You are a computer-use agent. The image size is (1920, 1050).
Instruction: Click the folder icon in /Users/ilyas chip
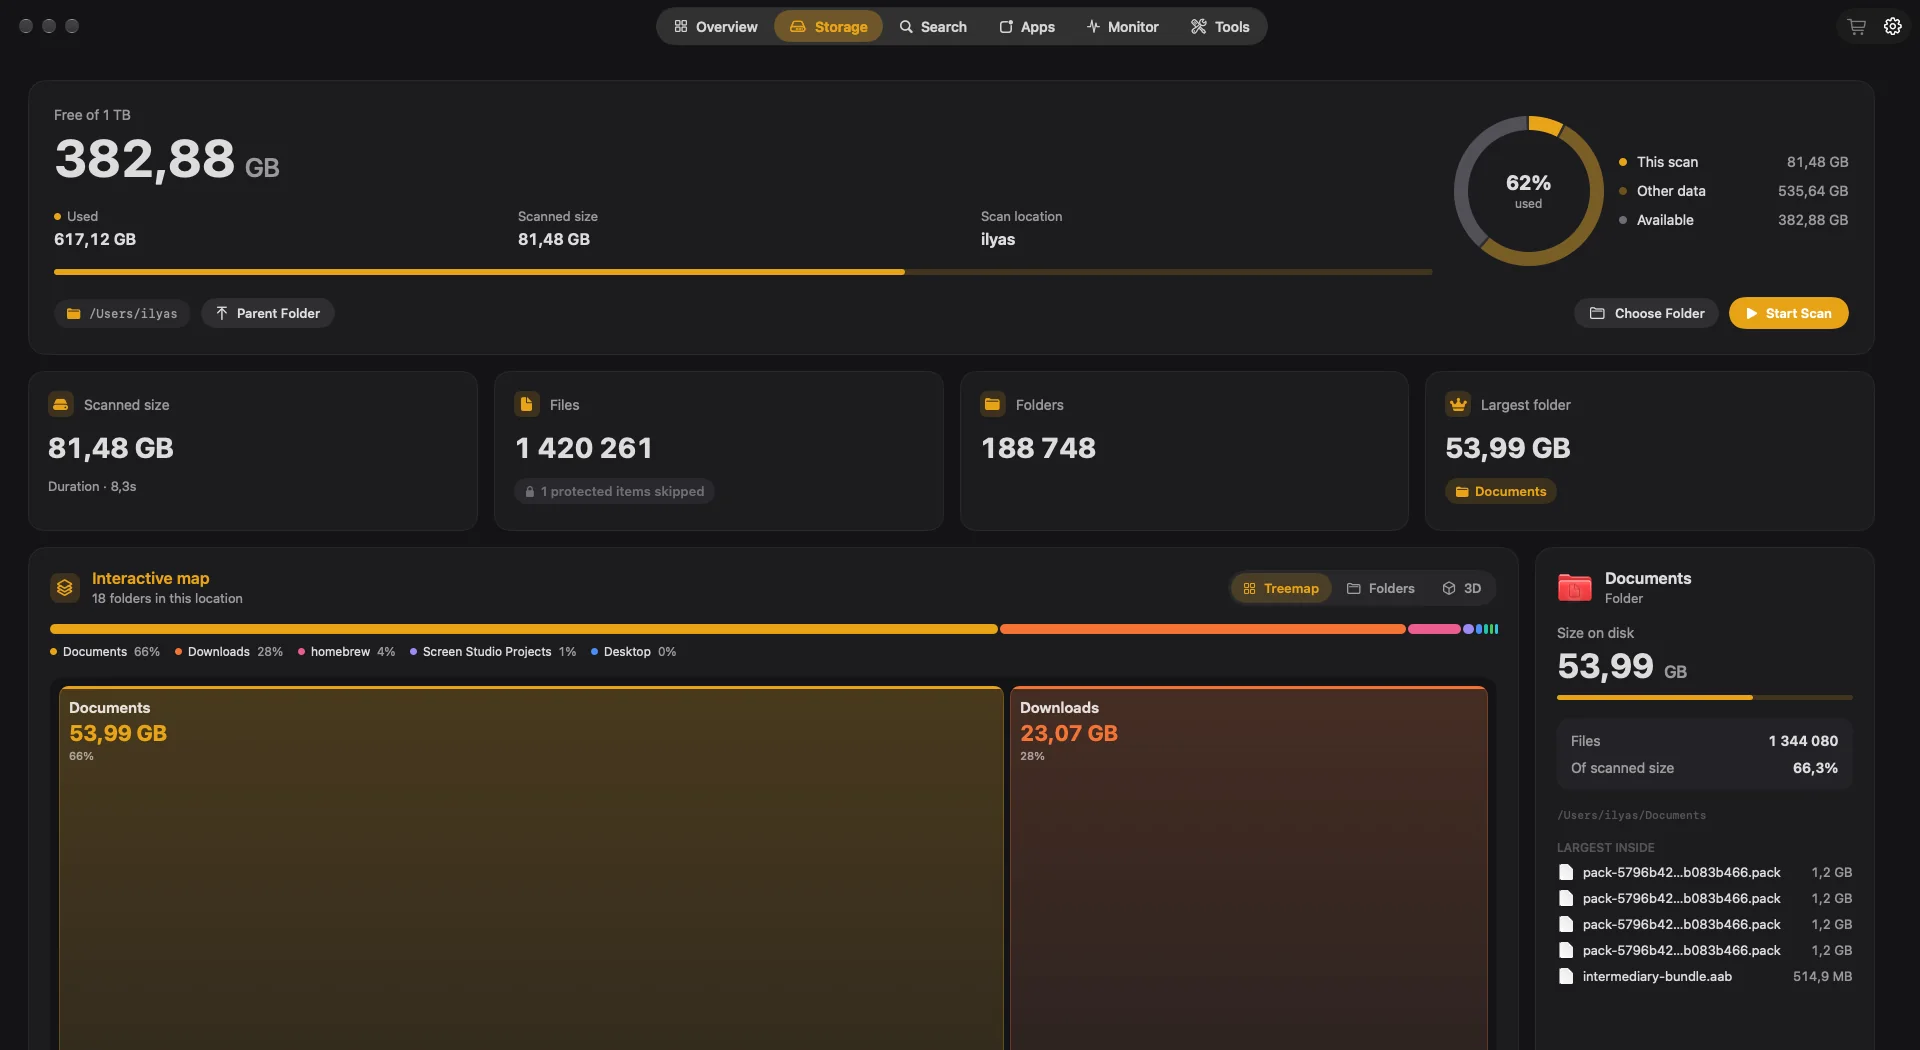(x=73, y=313)
